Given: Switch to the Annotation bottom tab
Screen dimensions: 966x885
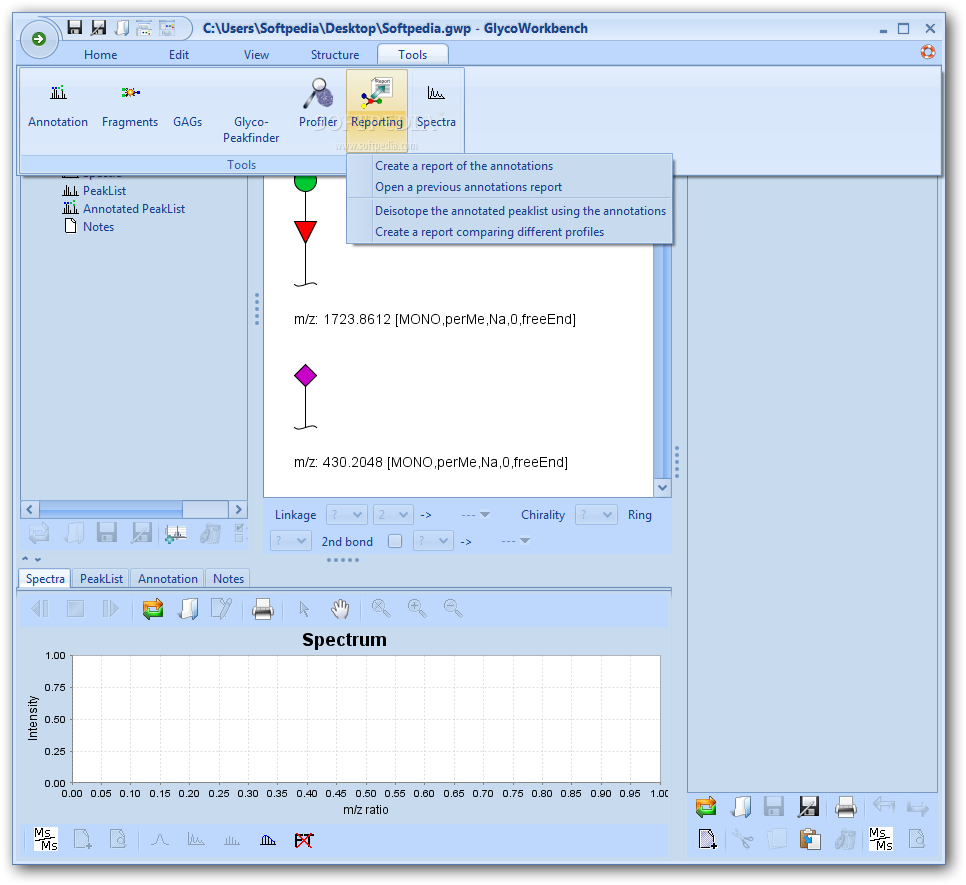Looking at the screenshot, I should pyautogui.click(x=168, y=578).
